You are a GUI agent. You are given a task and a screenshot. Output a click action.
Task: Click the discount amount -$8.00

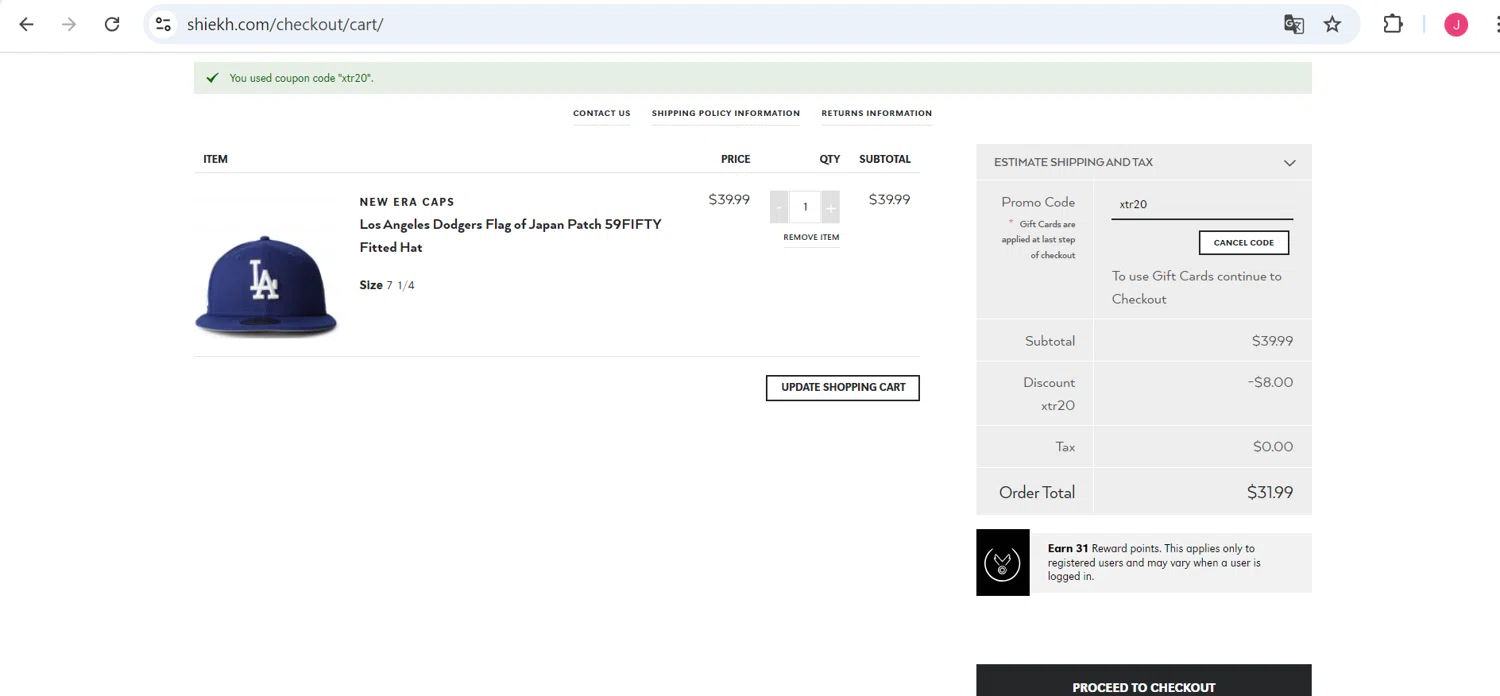(x=1270, y=382)
